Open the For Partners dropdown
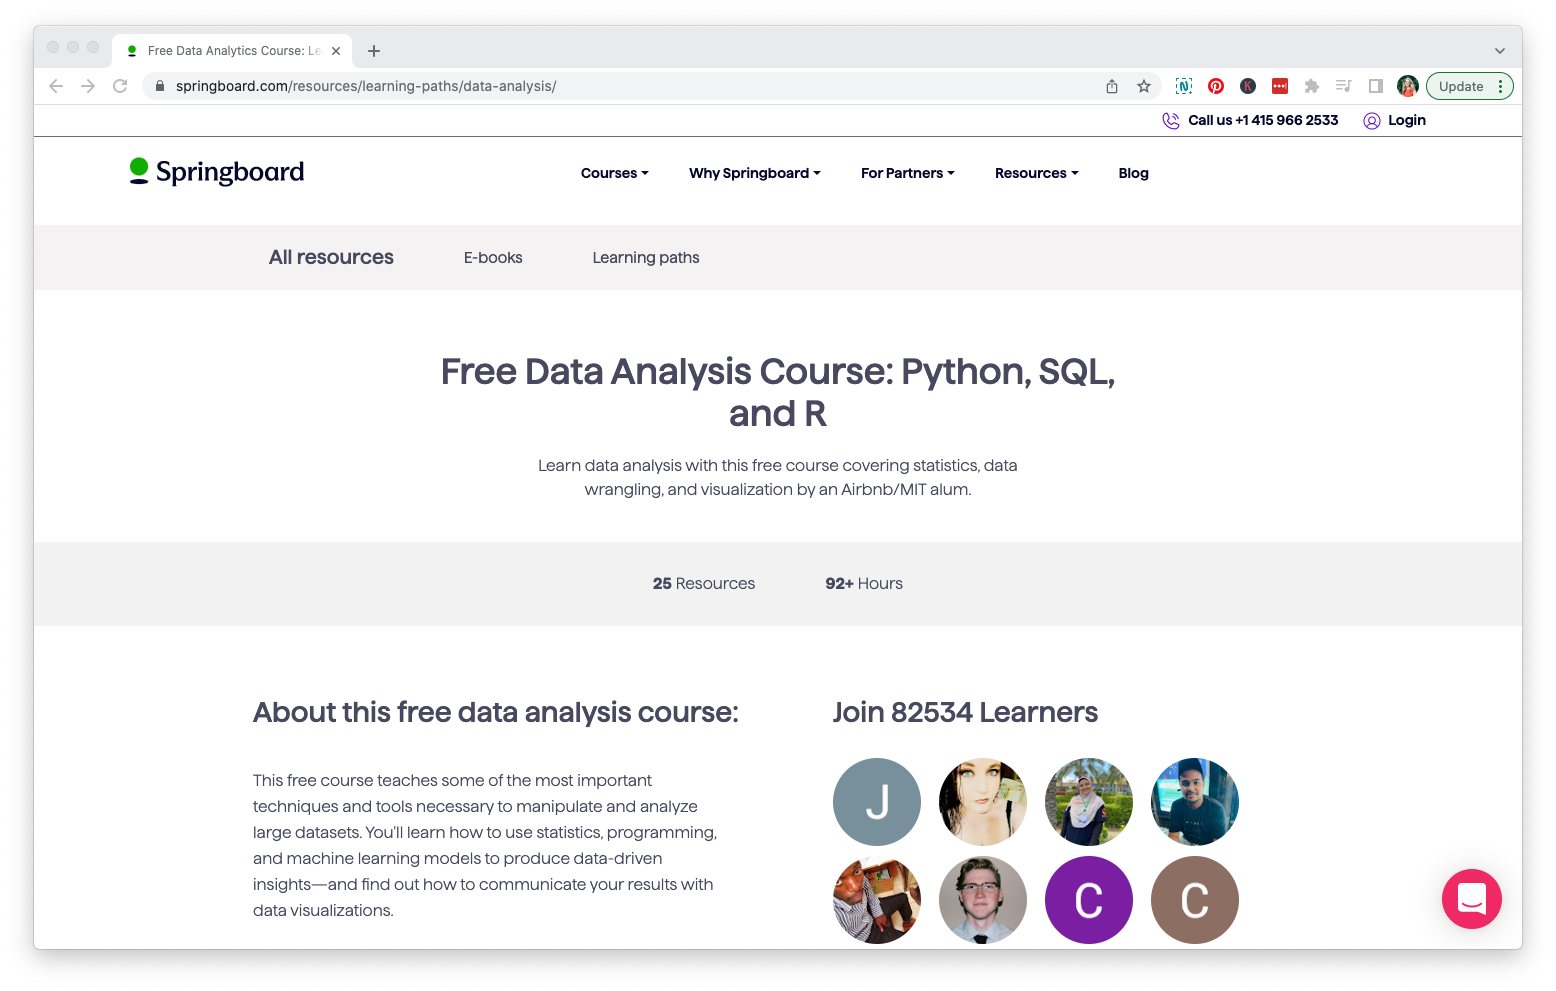Screen dimensions: 1556x991 click(x=907, y=173)
